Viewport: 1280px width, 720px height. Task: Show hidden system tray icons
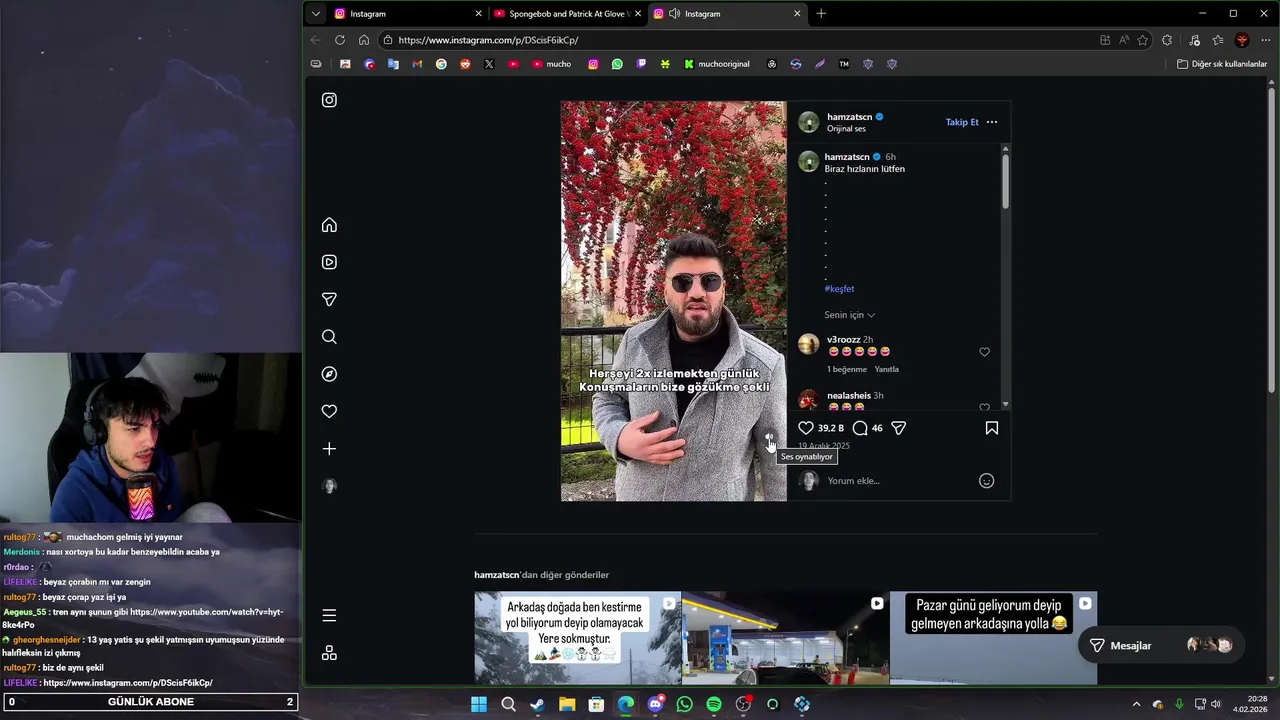tap(1136, 704)
